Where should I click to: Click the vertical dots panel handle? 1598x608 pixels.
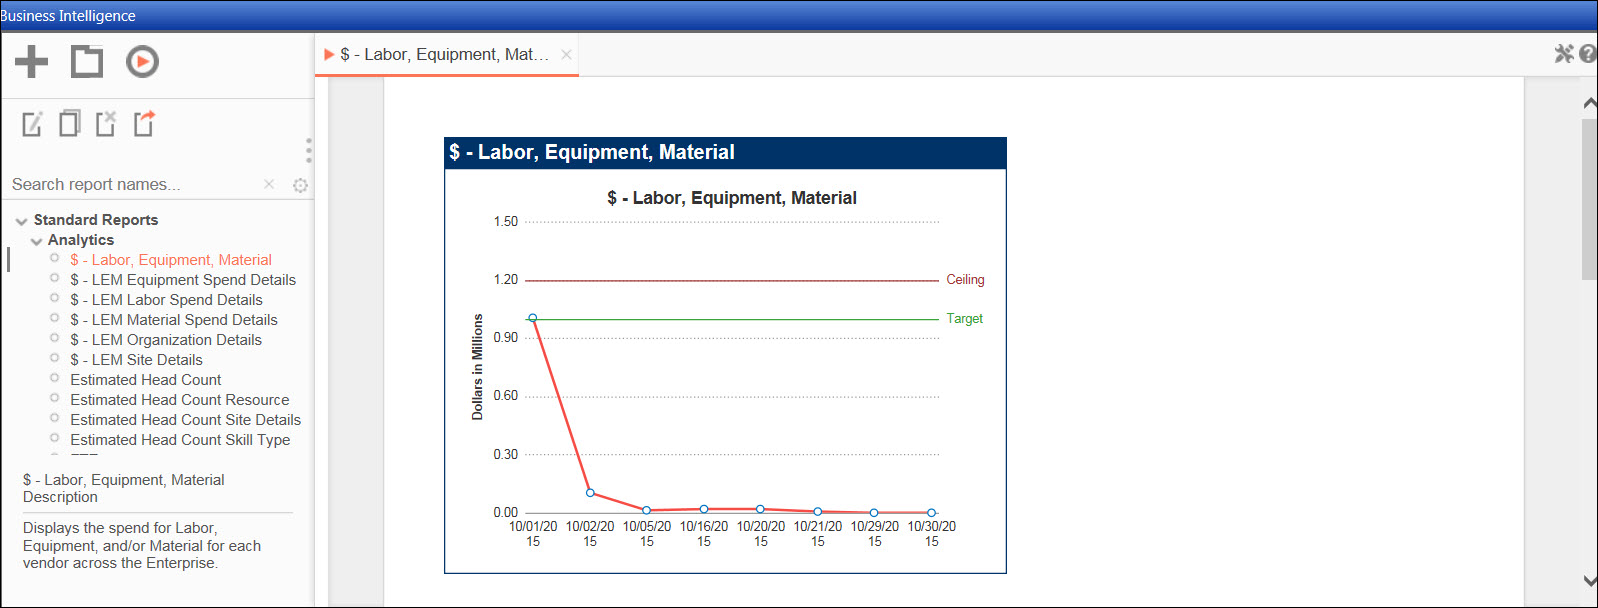point(309,150)
